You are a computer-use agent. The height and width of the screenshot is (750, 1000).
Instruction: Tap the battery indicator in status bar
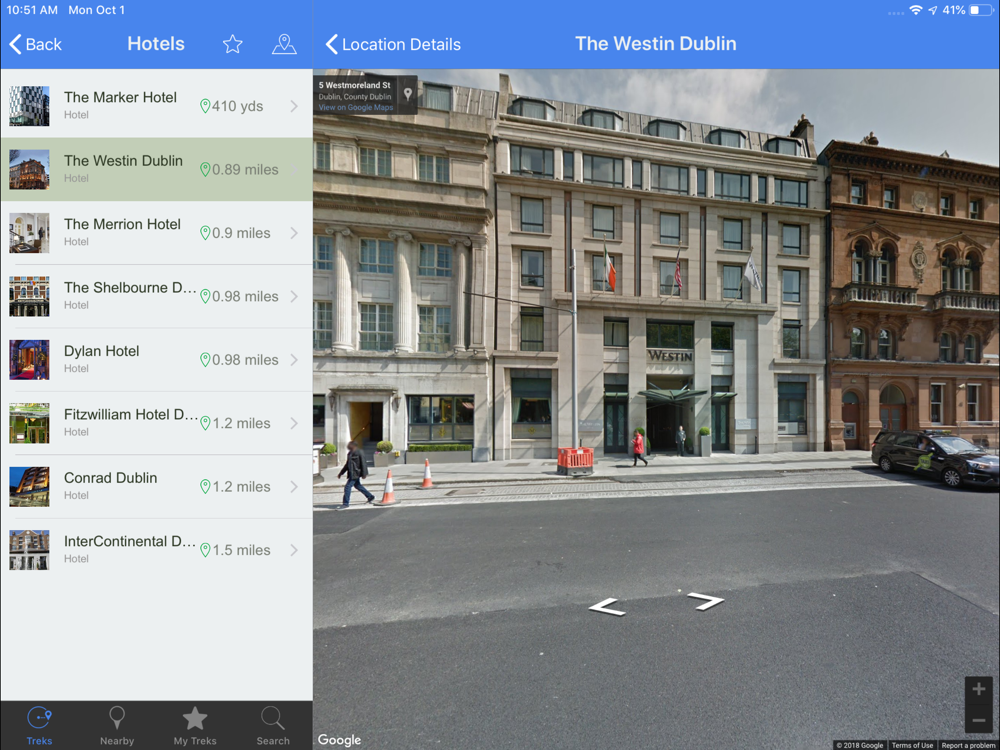[980, 10]
